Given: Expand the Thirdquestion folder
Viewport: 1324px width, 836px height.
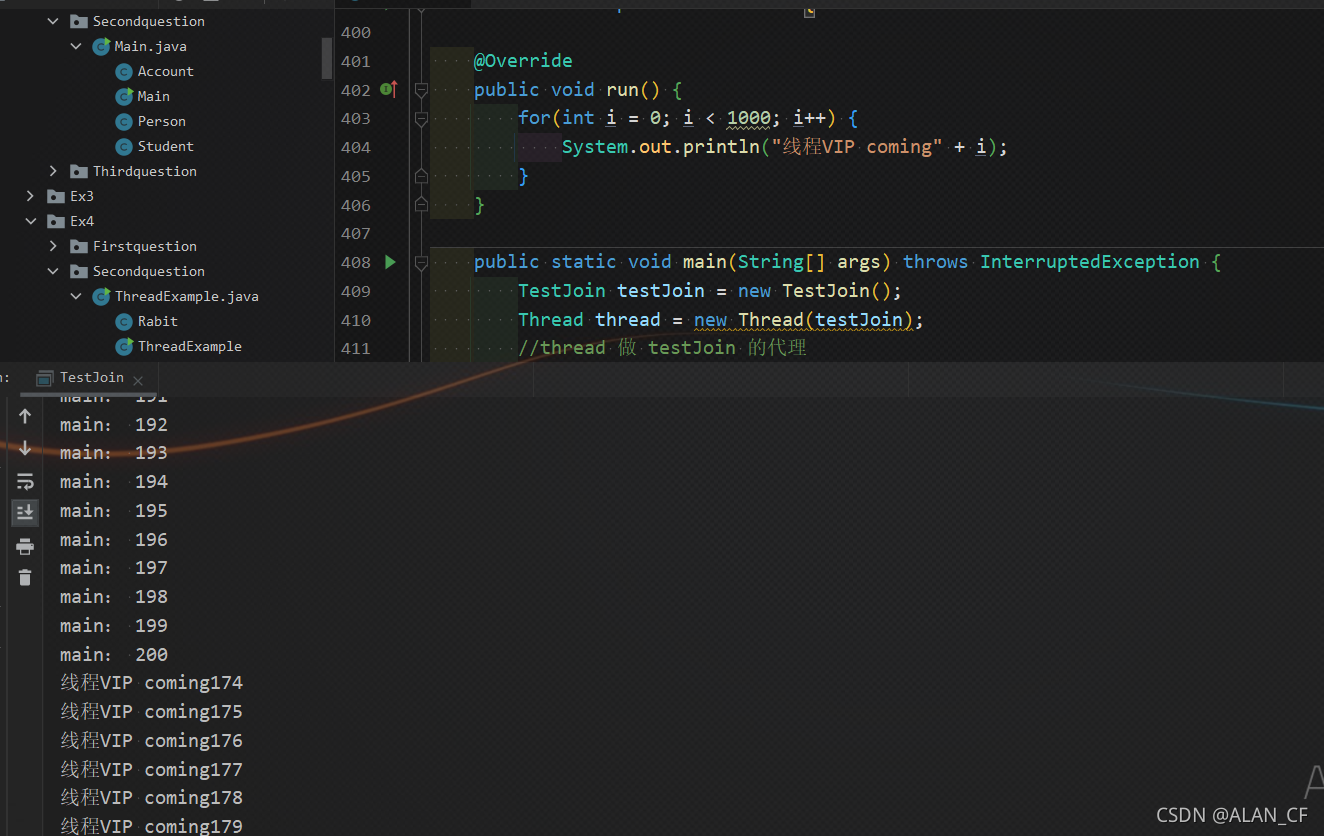Looking at the screenshot, I should click(x=53, y=171).
